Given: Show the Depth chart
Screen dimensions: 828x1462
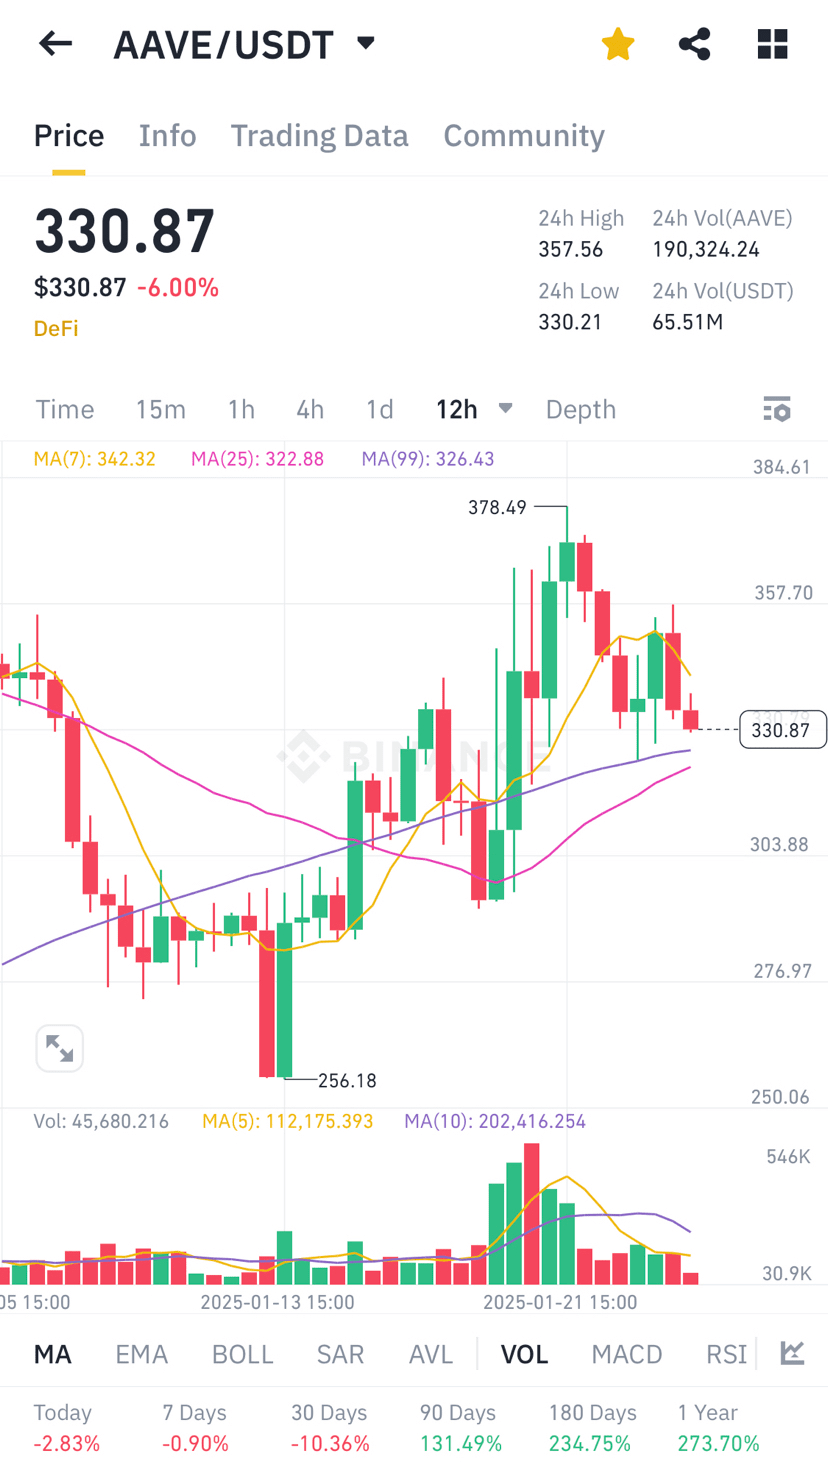Looking at the screenshot, I should pyautogui.click(x=580, y=409).
